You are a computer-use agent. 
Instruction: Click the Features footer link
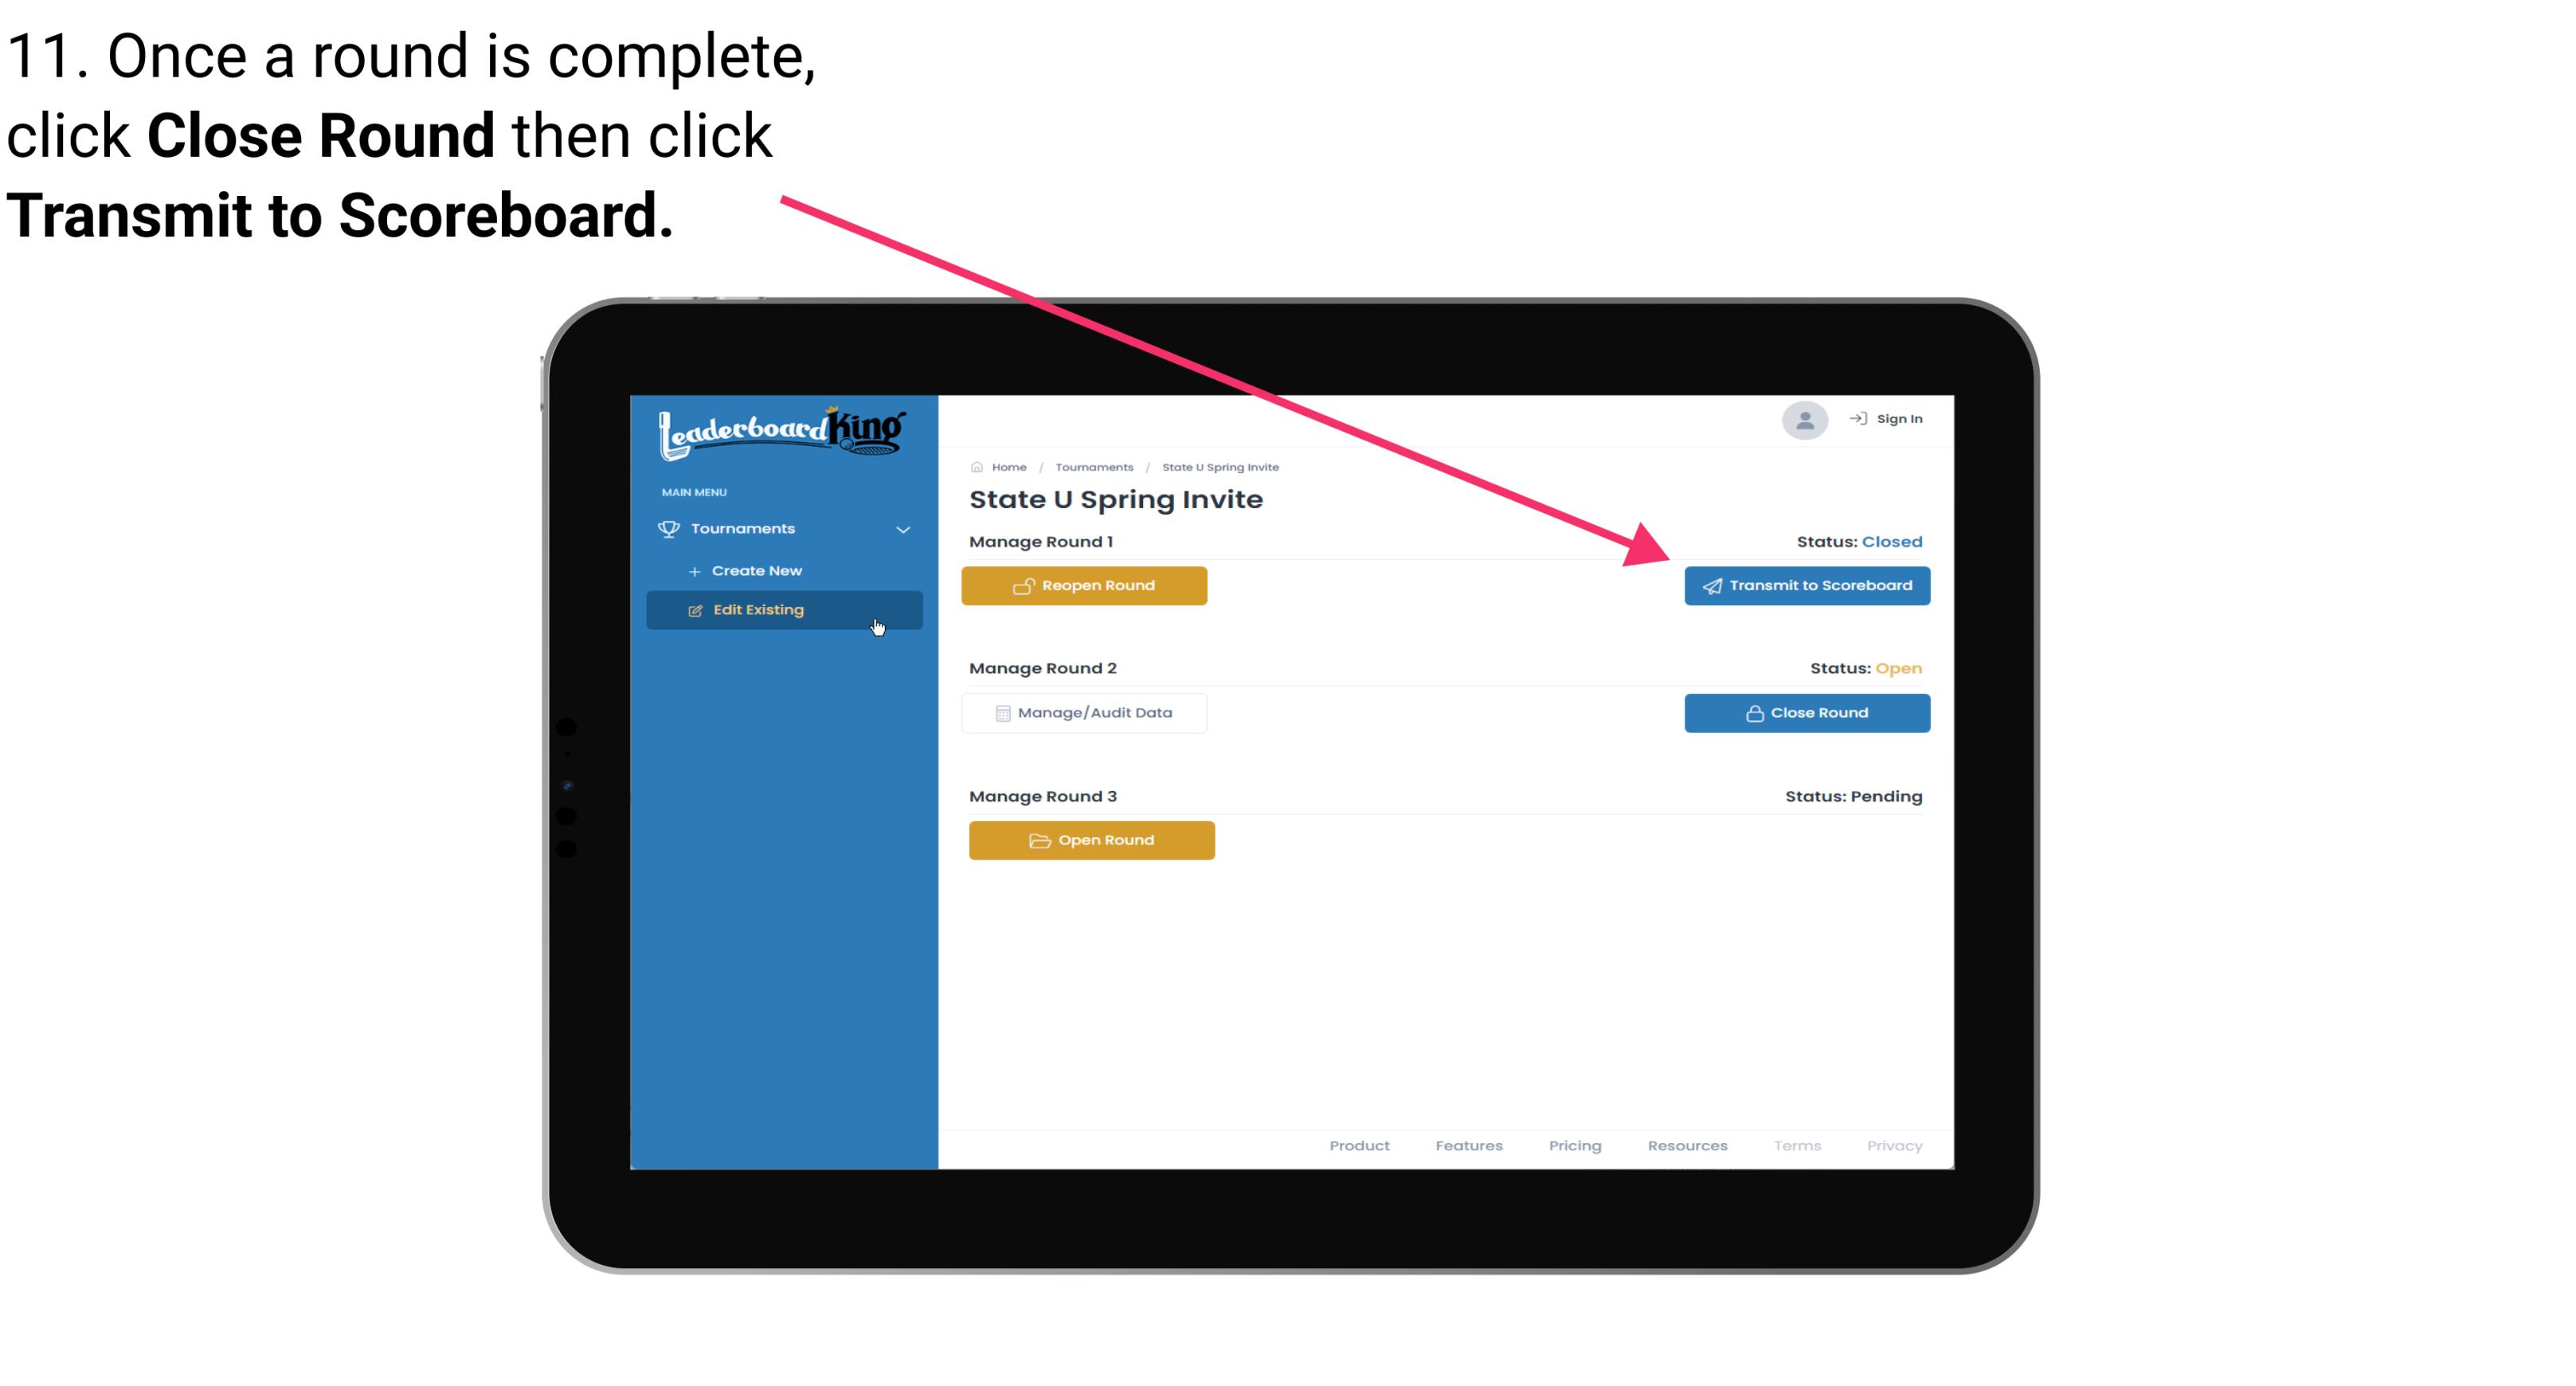pyautogui.click(x=1467, y=1145)
